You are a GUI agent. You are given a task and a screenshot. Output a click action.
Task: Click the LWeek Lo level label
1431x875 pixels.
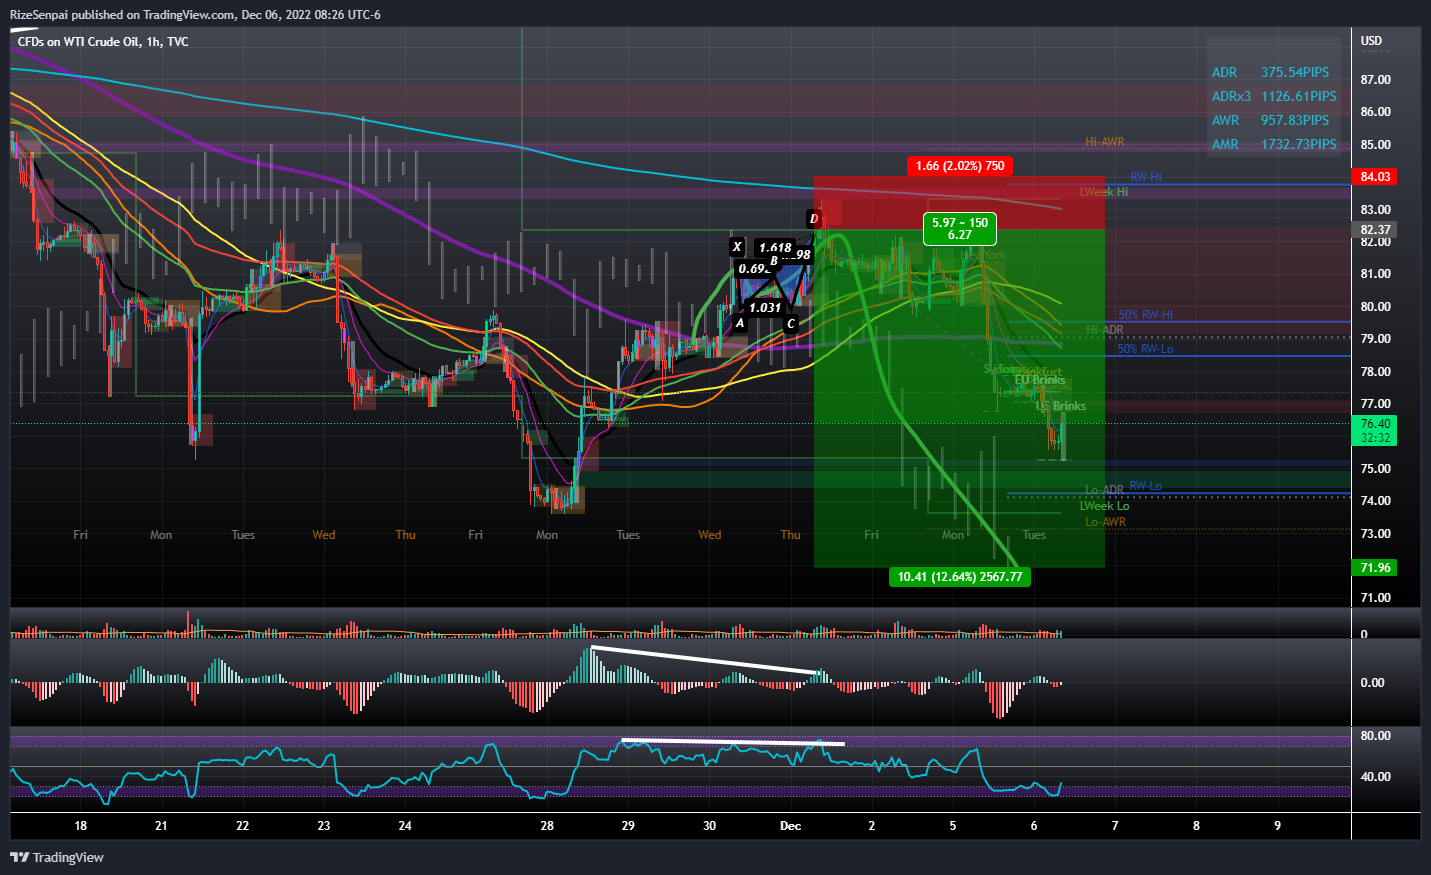[x=1104, y=506]
